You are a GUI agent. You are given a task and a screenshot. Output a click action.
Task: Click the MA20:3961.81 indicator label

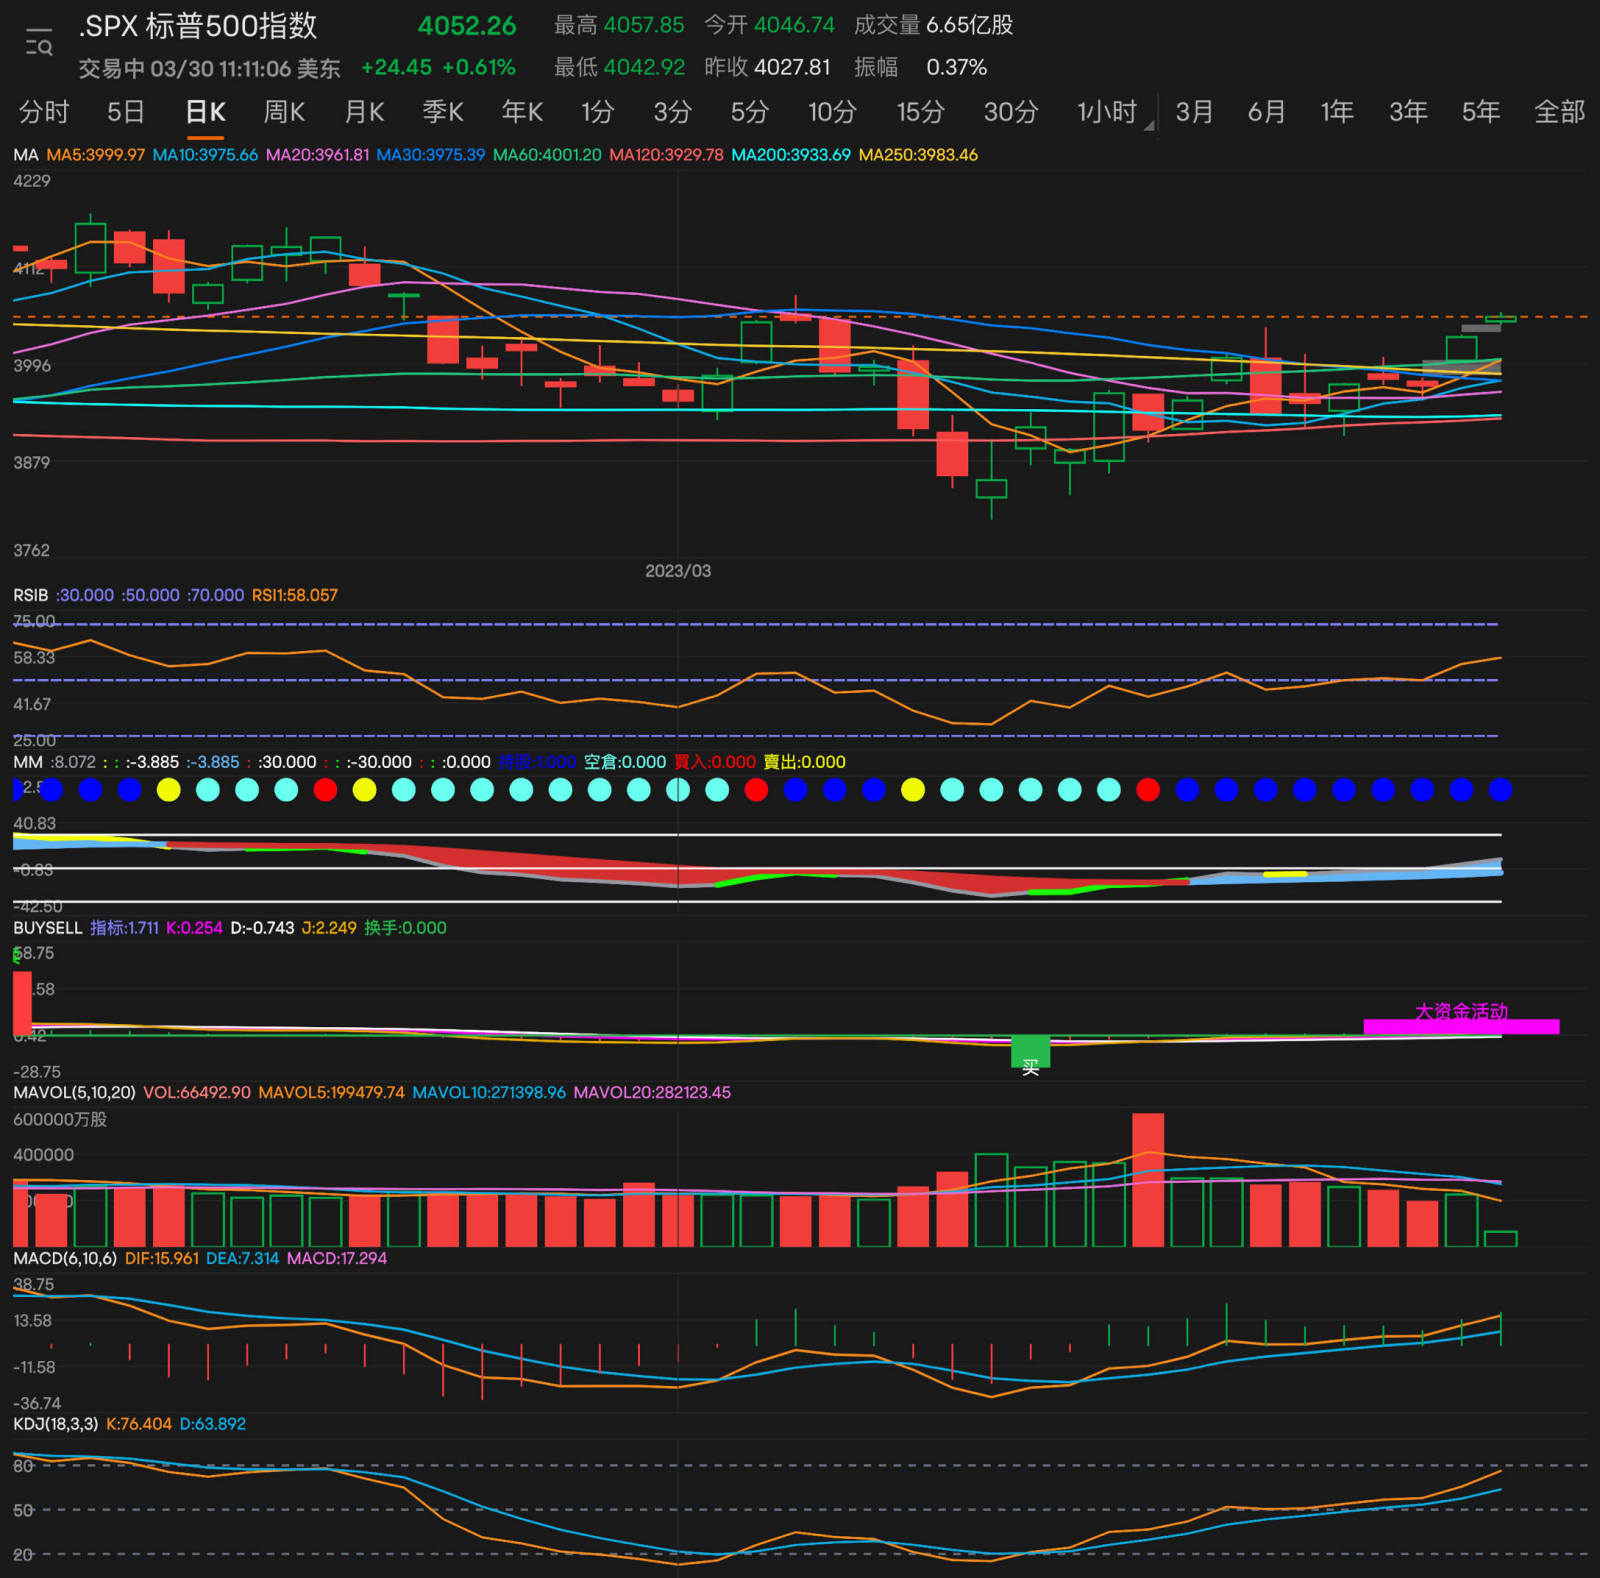click(x=317, y=155)
